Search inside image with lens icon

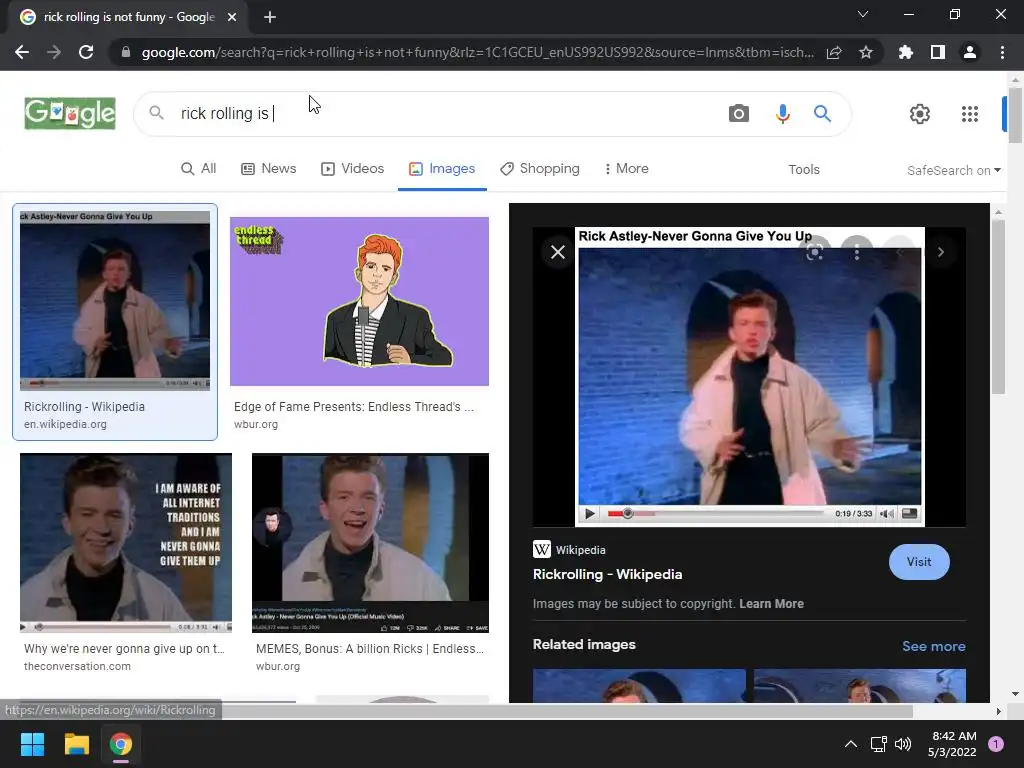coord(814,252)
